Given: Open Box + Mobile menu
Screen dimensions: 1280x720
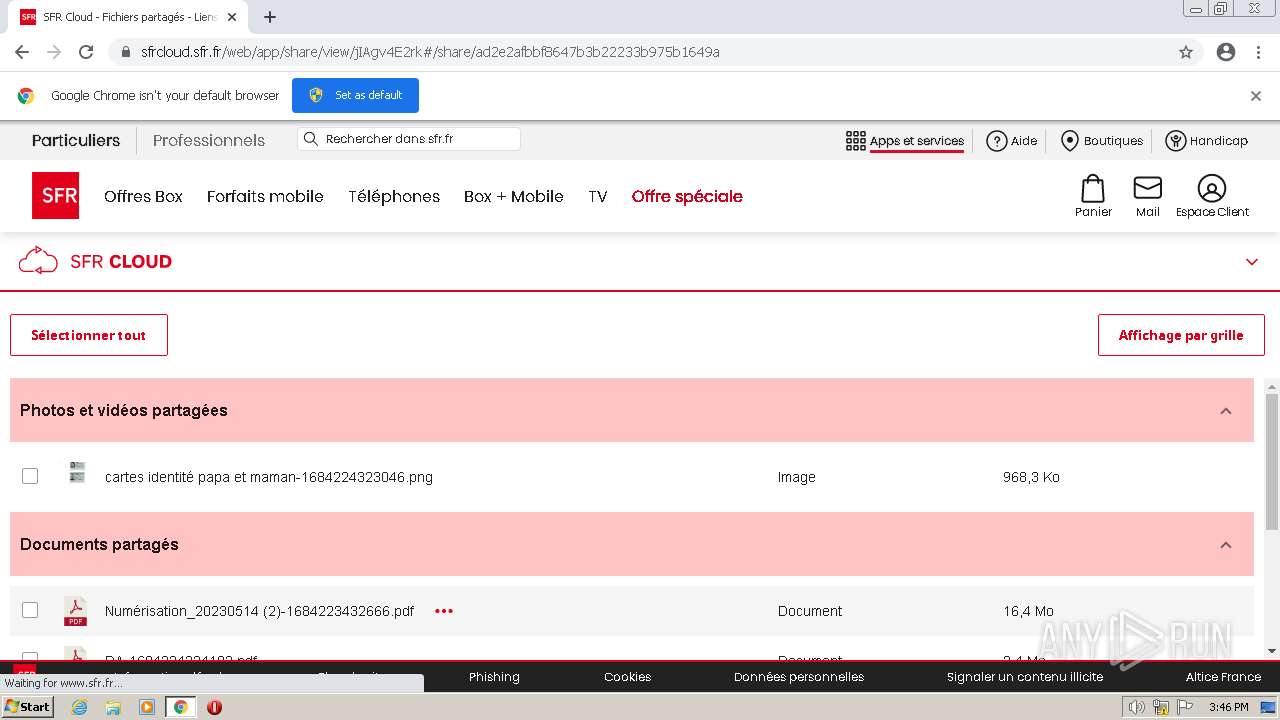Looking at the screenshot, I should (x=514, y=196).
